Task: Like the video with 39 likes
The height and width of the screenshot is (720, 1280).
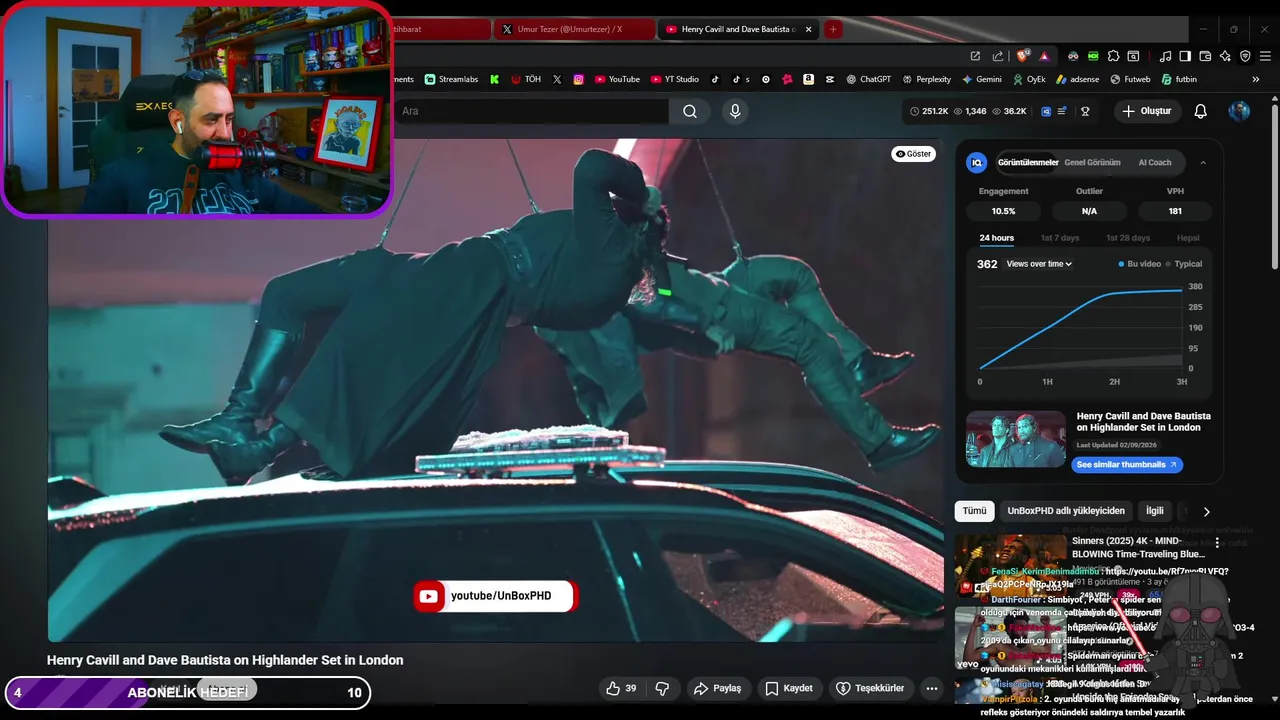Action: (621, 688)
